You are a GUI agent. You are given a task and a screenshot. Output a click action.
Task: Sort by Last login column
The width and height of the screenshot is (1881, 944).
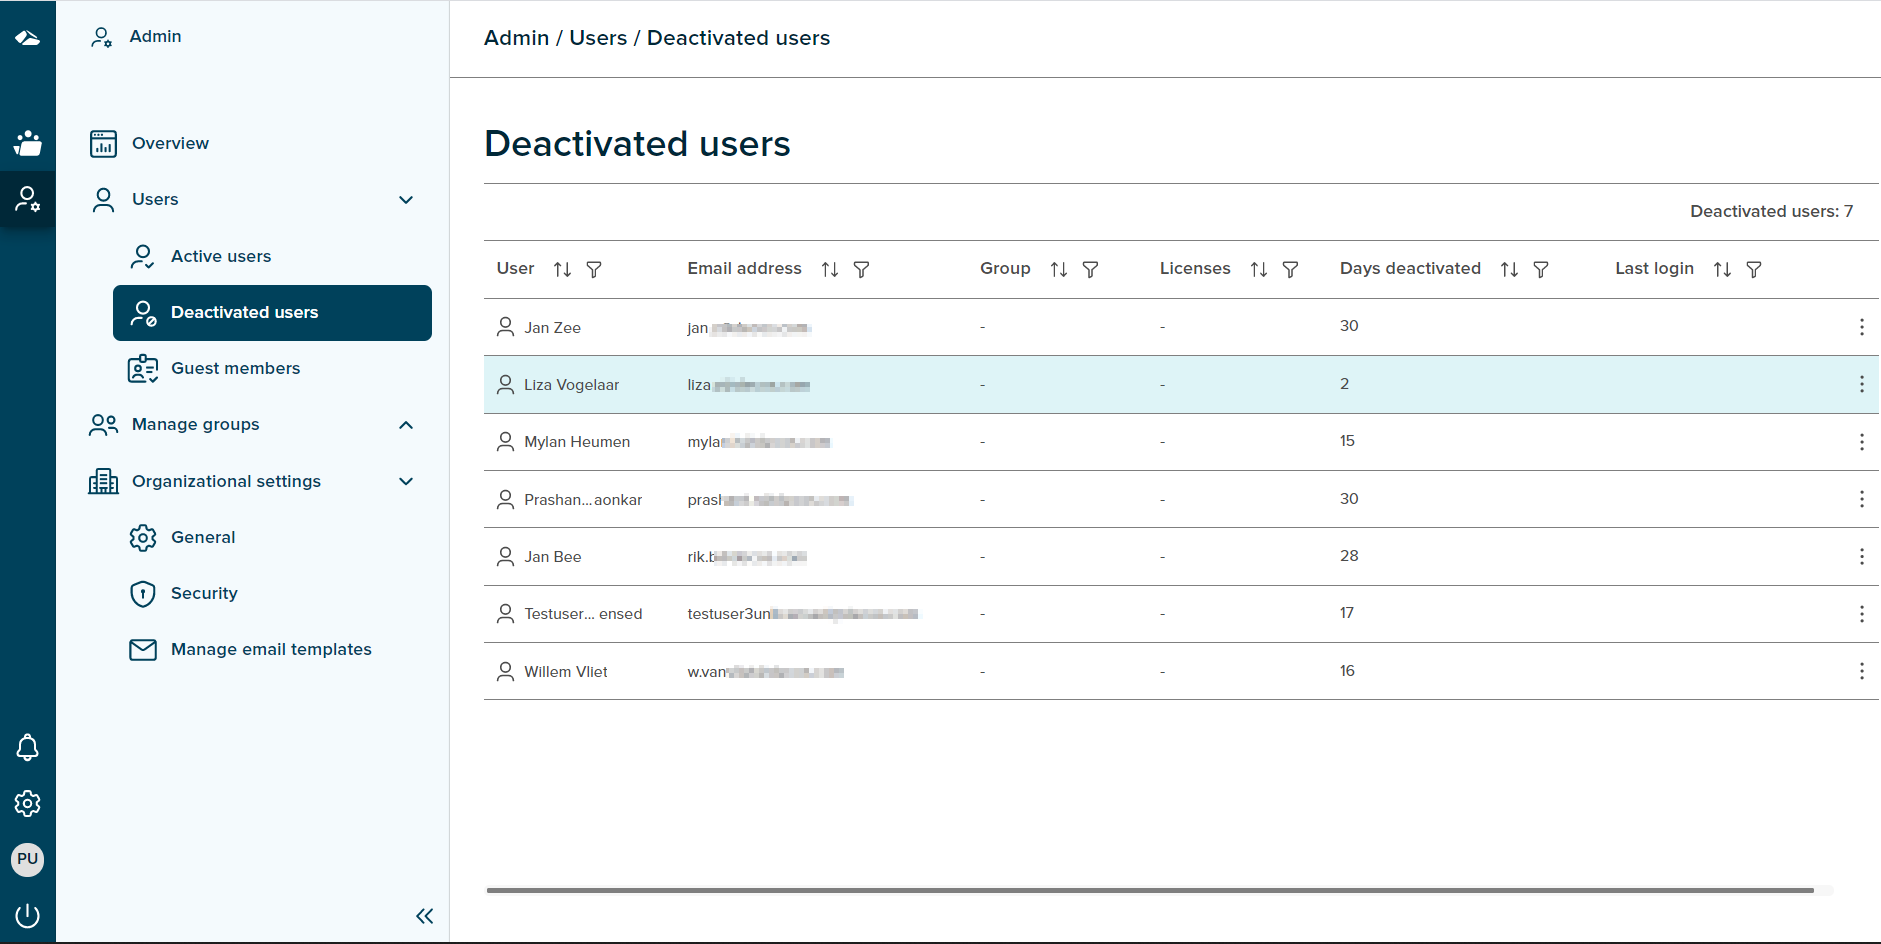(x=1722, y=269)
